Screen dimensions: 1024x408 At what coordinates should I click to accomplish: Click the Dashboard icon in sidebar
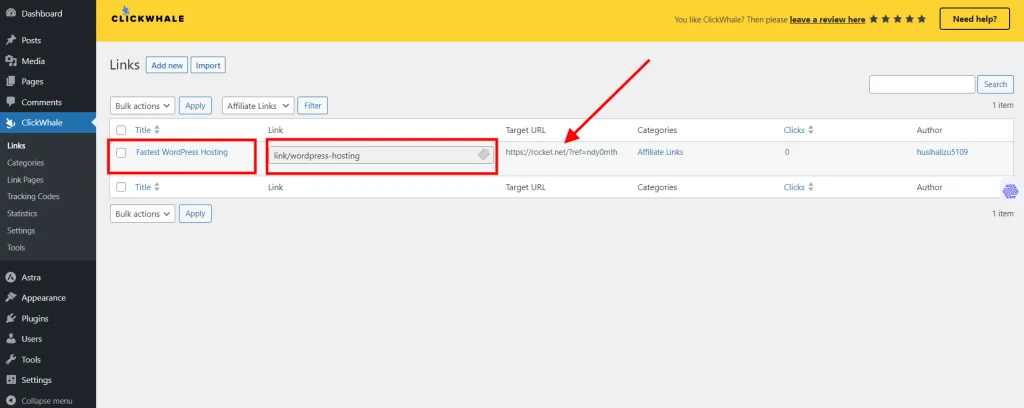tap(10, 14)
